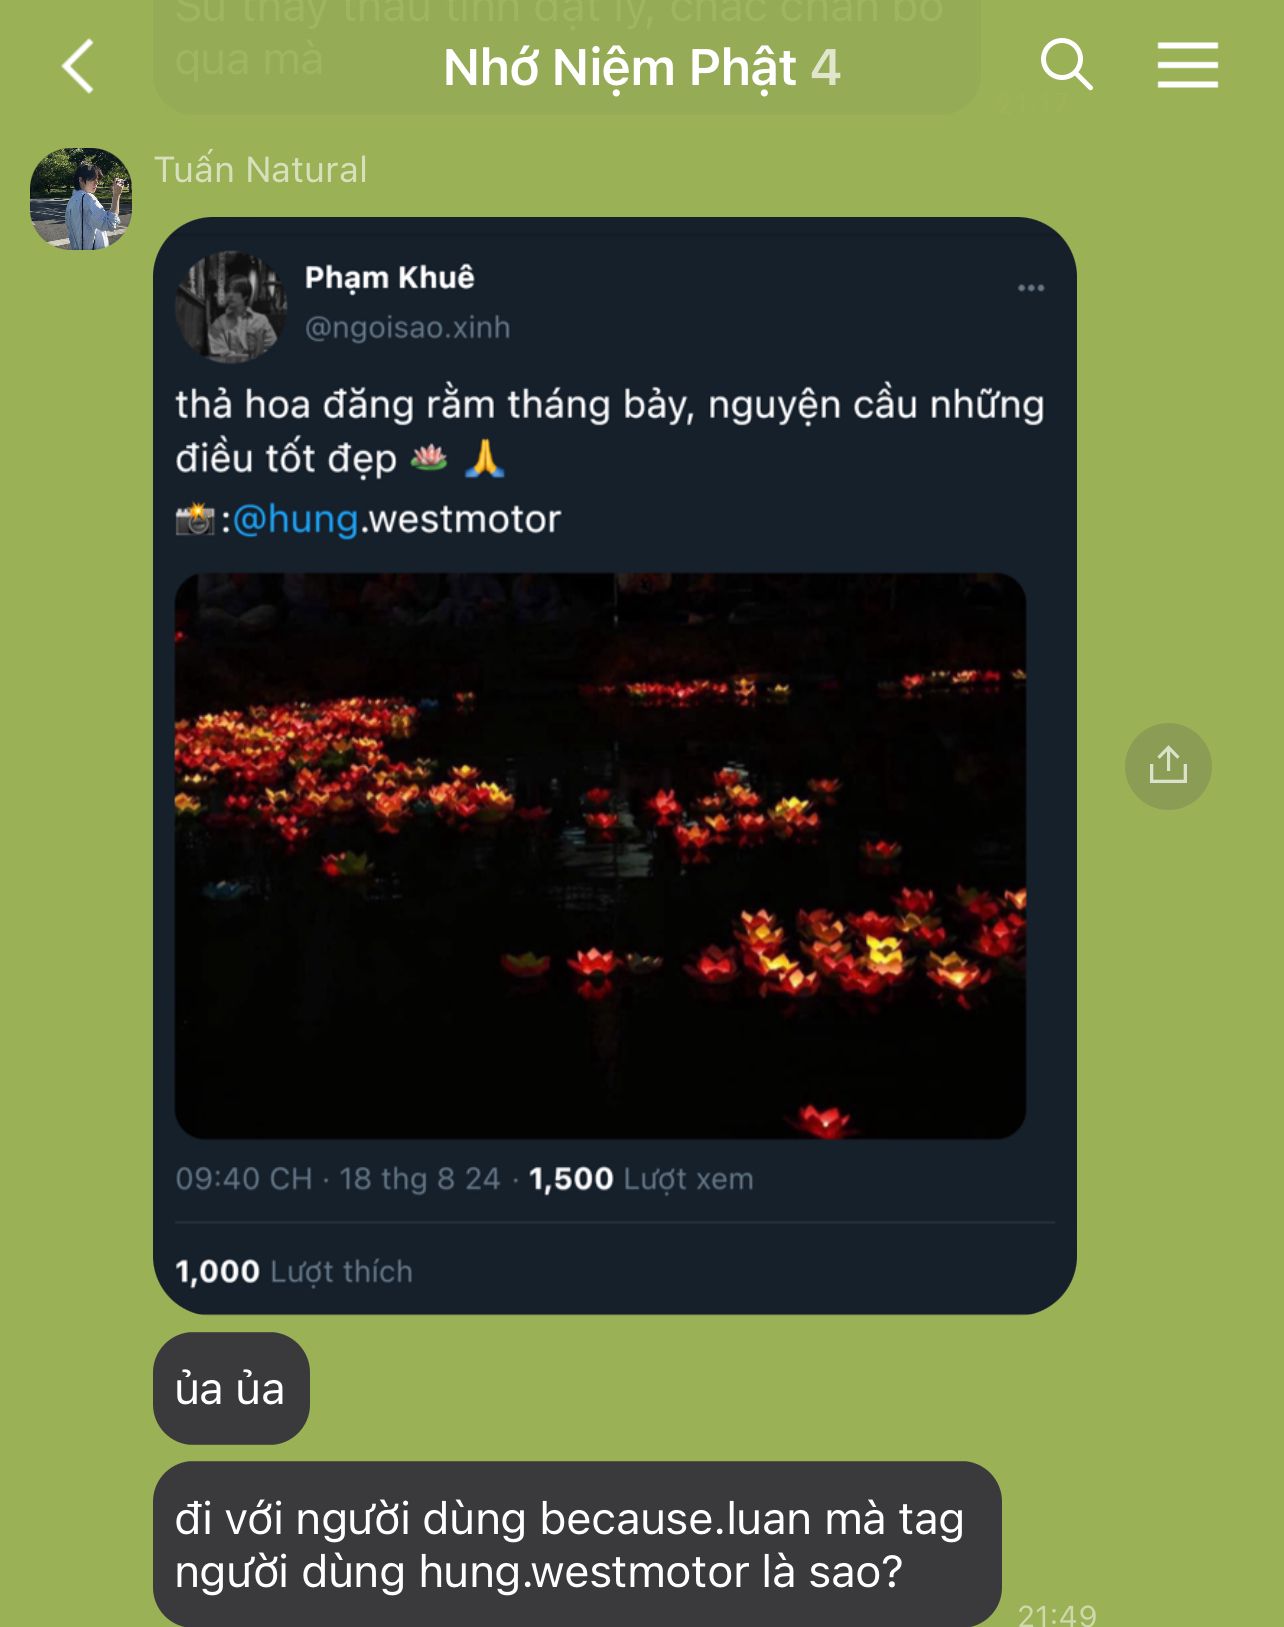Screen dimensions: 1284x1627
Task: Open the hamburger menu icon
Action: click(x=1188, y=65)
